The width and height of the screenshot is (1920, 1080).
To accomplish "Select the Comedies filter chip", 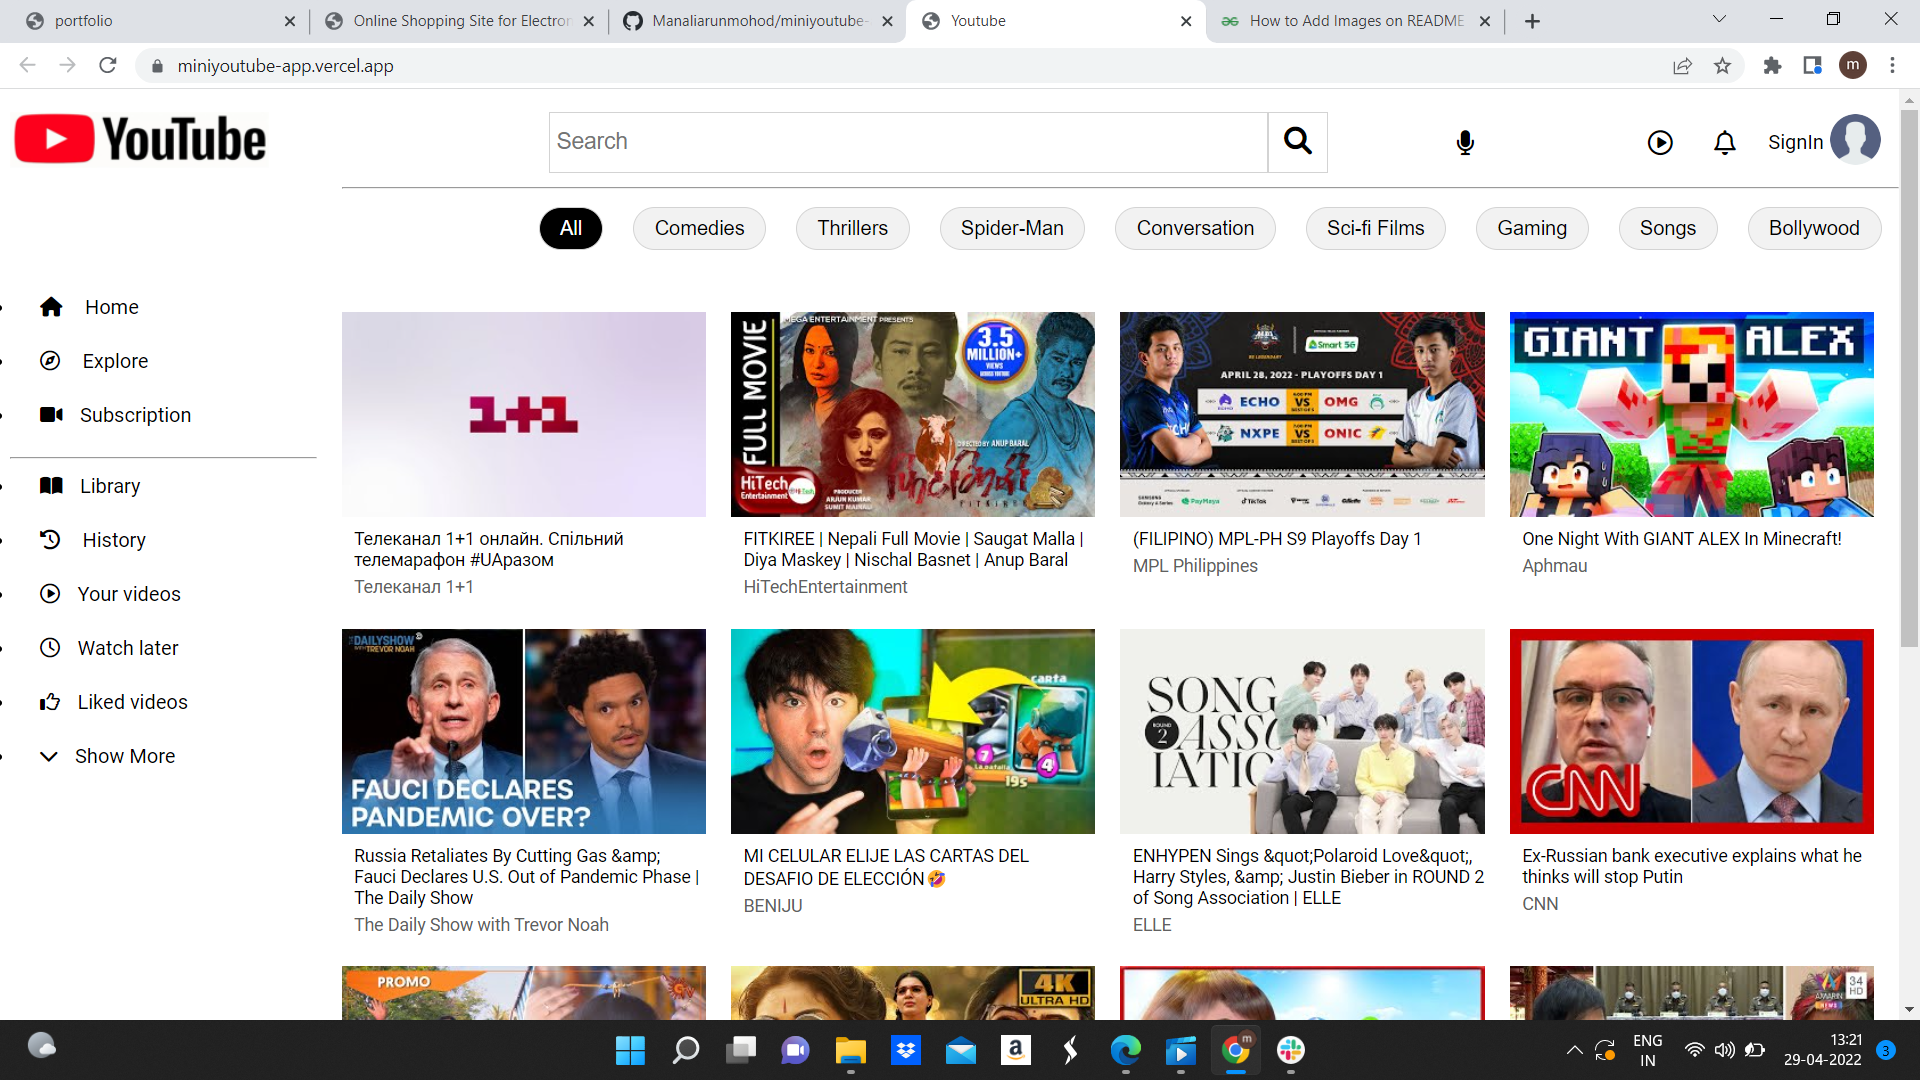I will 699,228.
